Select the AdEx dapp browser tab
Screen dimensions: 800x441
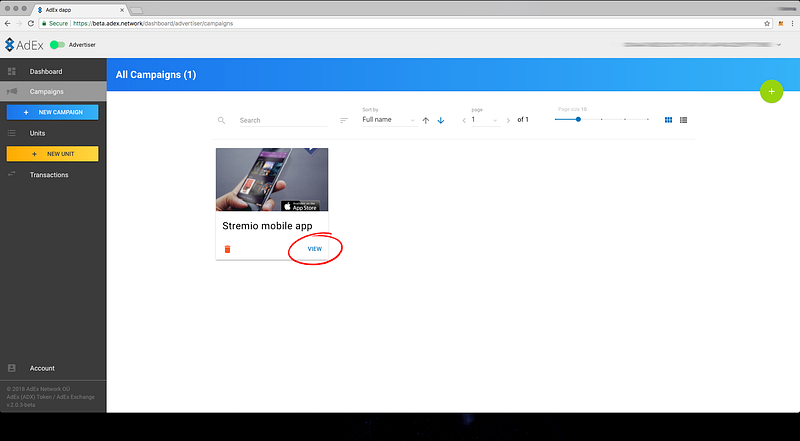80,10
